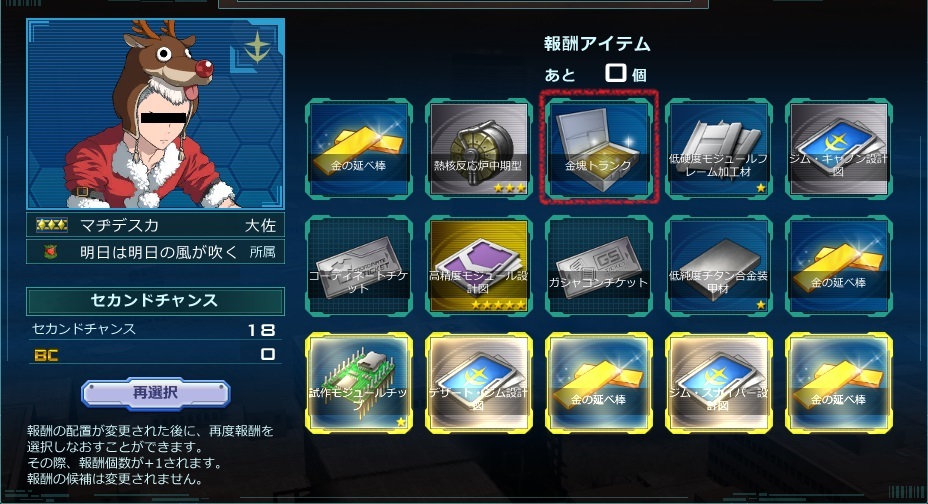Click the BC balance row
This screenshot has height=504, width=928.
156,354
